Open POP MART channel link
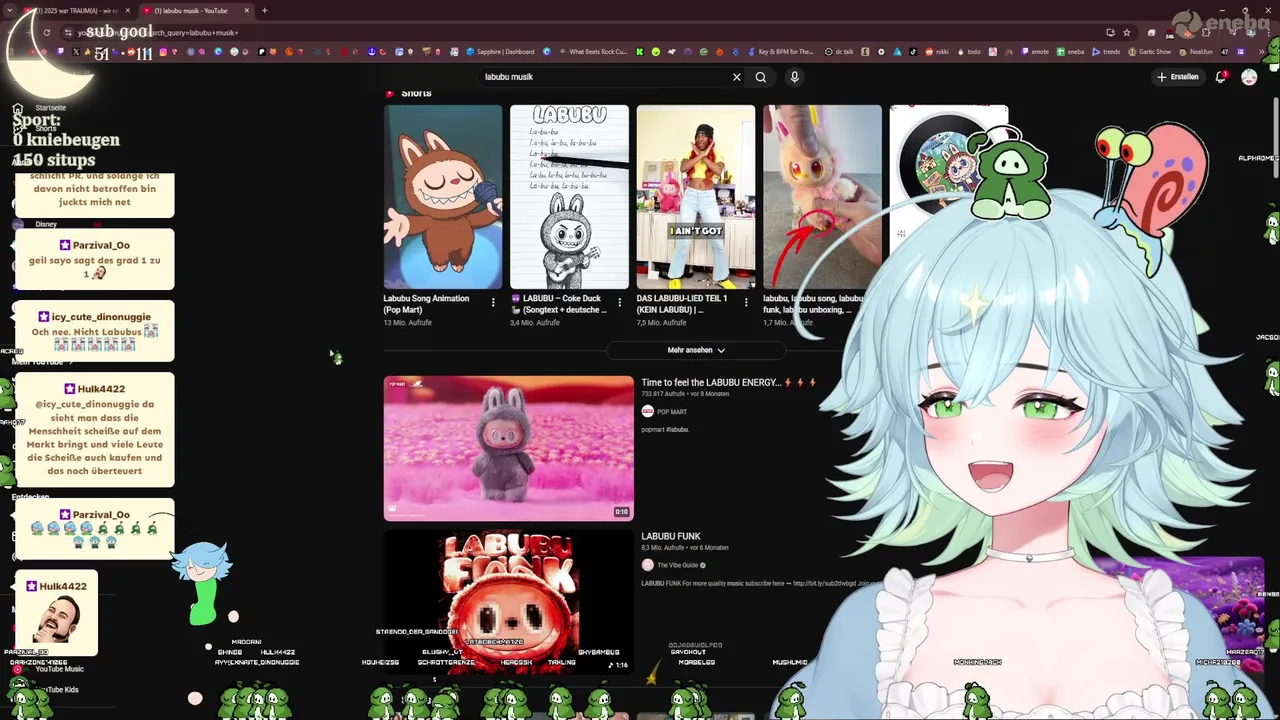Screen dimensions: 1280x720 [672, 412]
